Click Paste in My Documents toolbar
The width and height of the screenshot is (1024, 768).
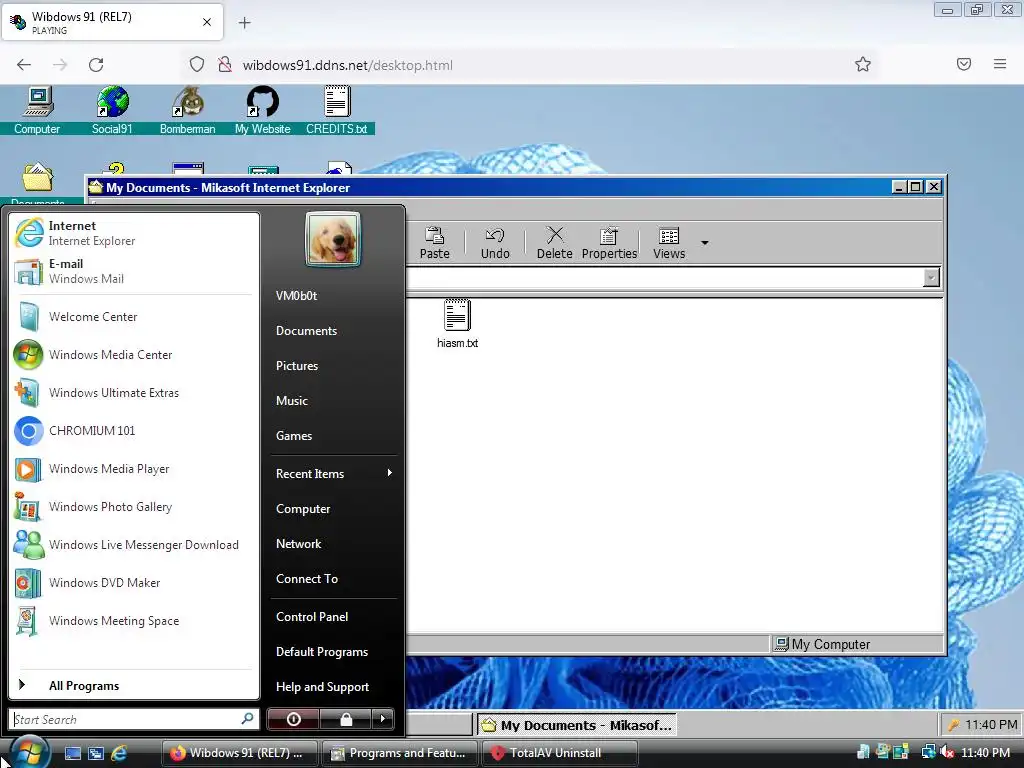[x=434, y=243]
